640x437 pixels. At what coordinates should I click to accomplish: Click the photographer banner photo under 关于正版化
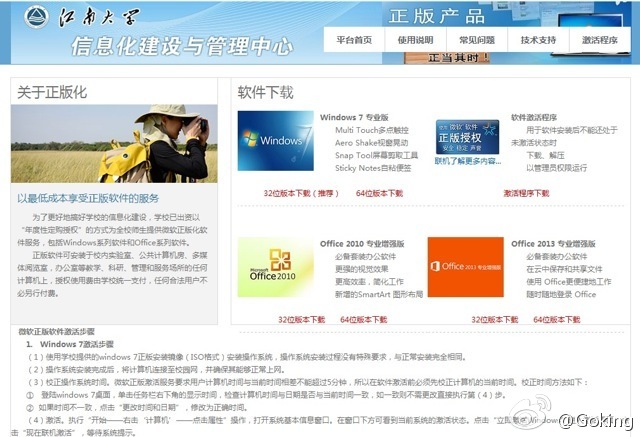pos(114,144)
